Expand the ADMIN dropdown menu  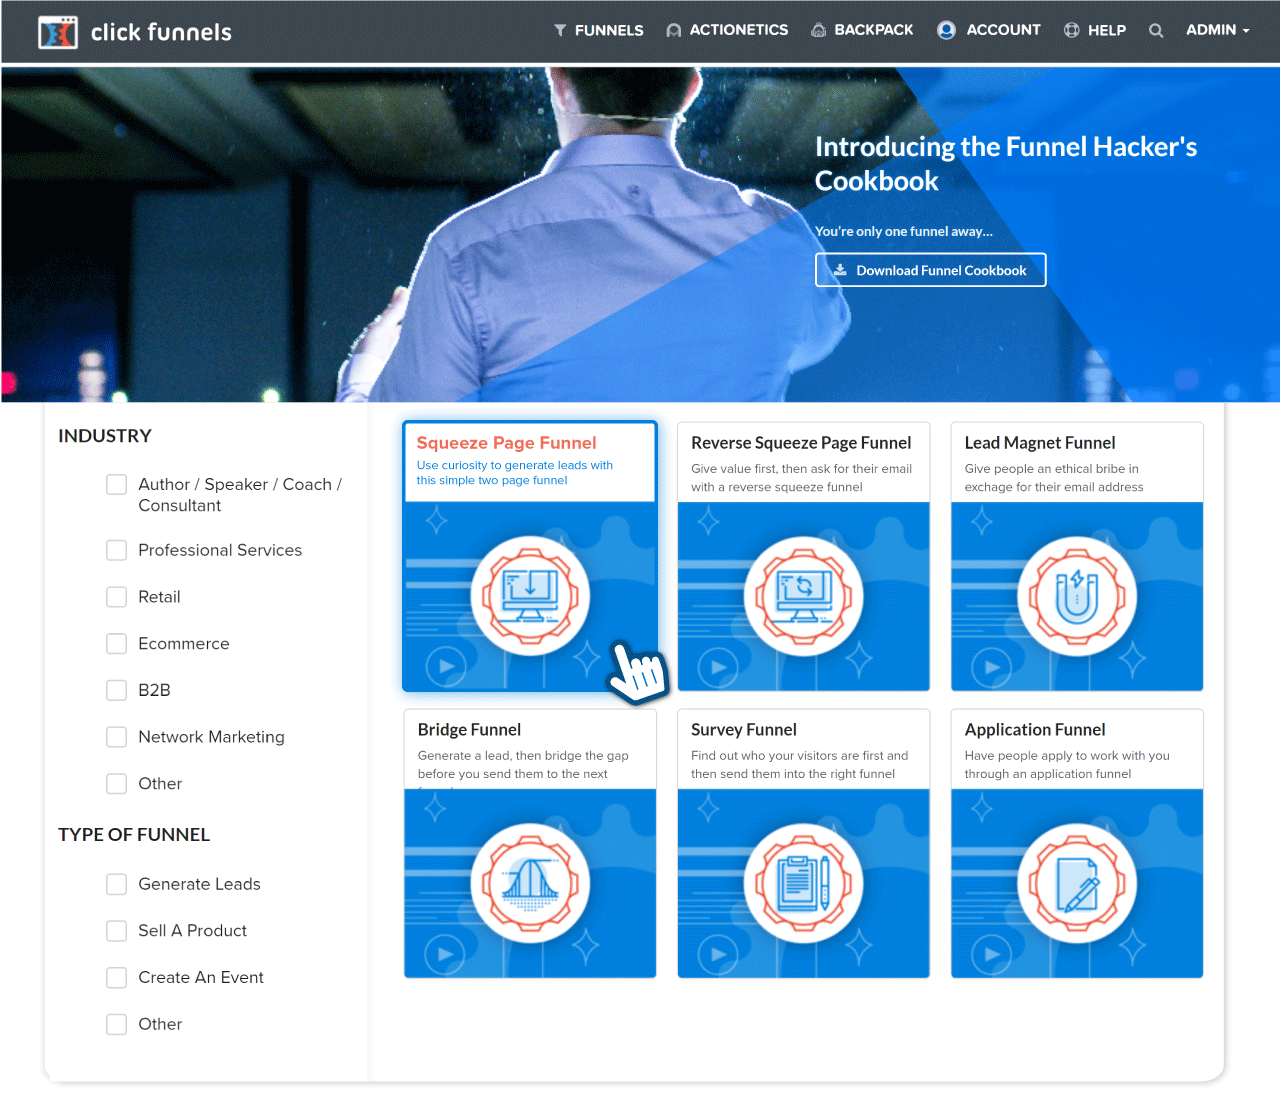tap(1217, 30)
